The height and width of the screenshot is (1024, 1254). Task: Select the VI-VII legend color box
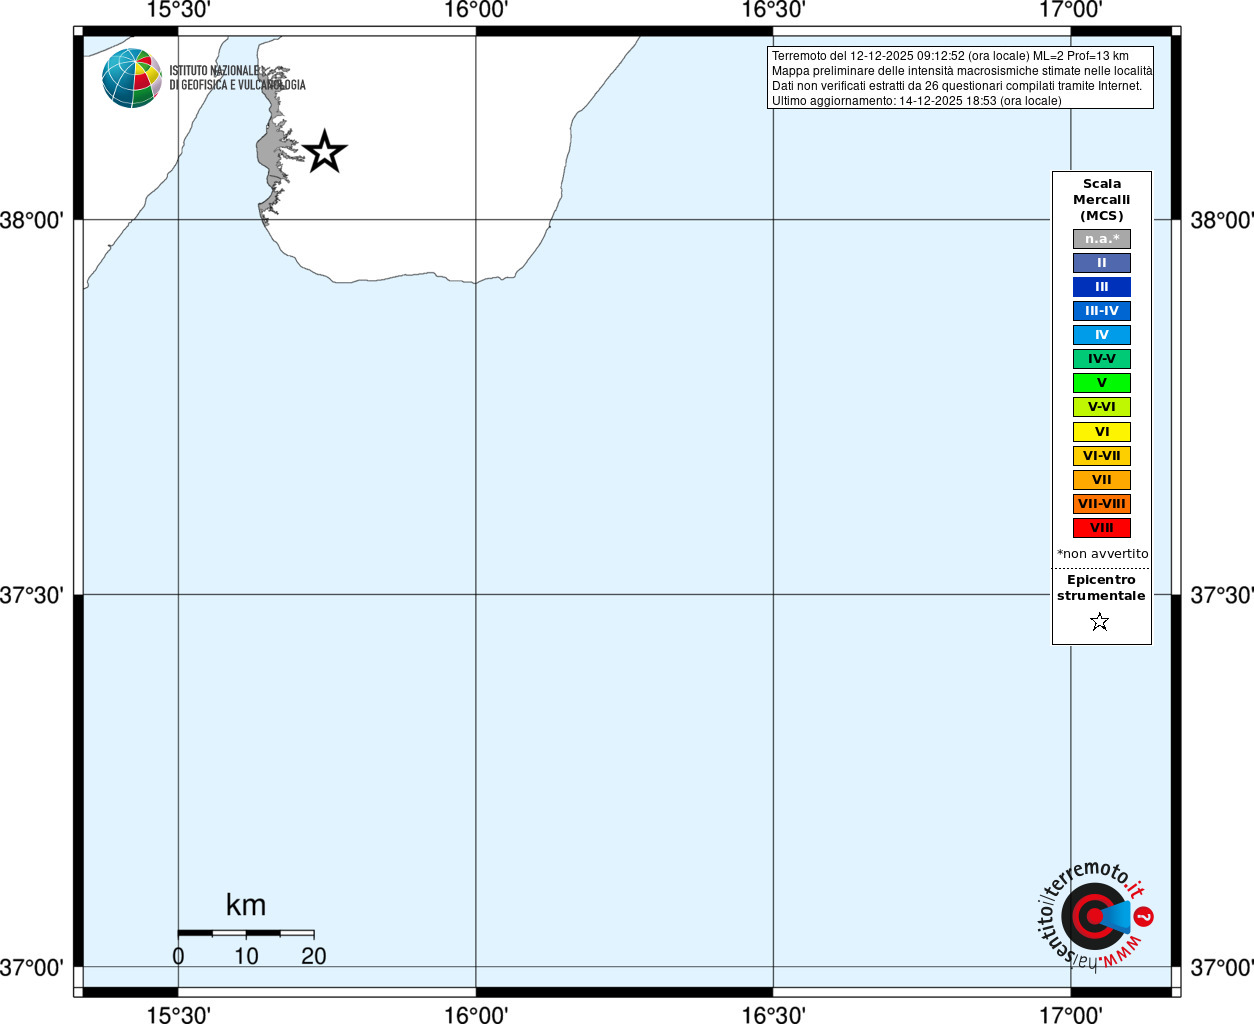1102,456
